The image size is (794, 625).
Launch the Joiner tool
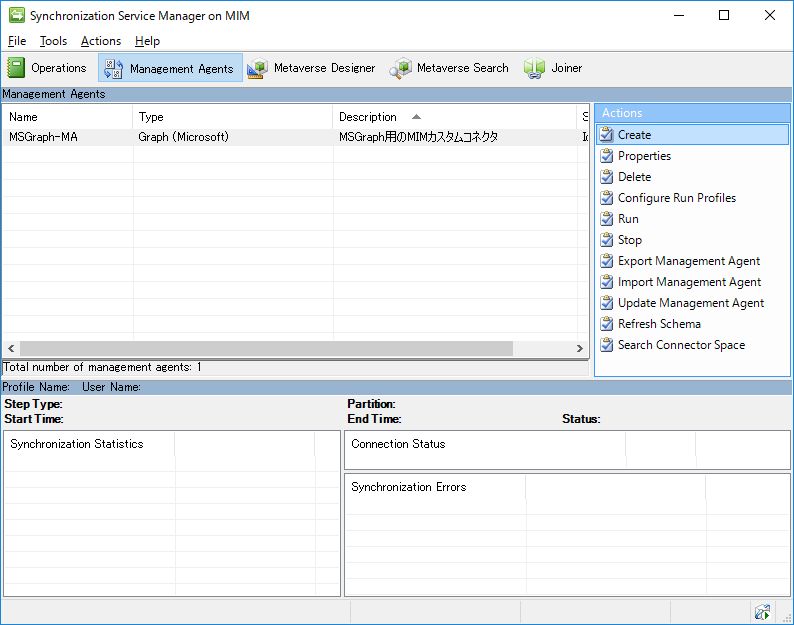(x=553, y=68)
